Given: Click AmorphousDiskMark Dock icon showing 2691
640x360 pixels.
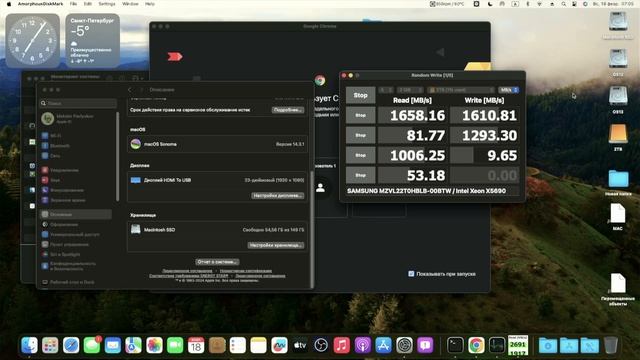Looking at the screenshot, I should [518, 345].
